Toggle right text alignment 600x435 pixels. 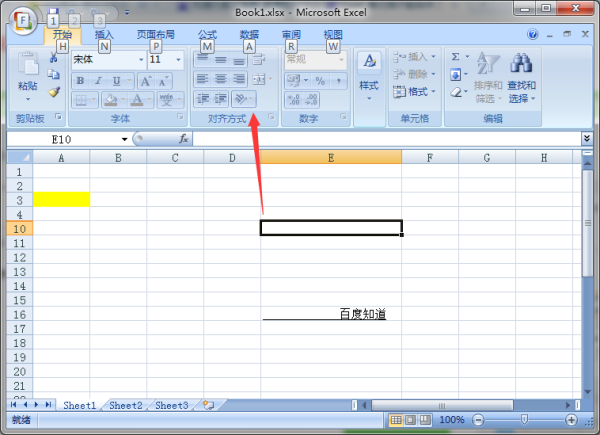coord(239,79)
